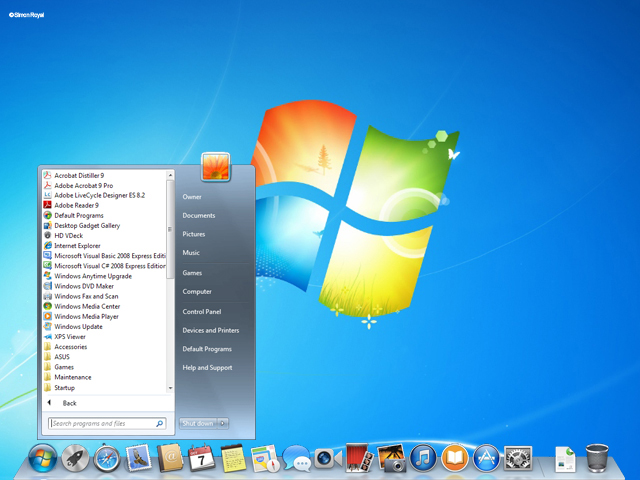The height and width of the screenshot is (480, 640).
Task: Open the Calendar icon showing 7
Action: click(x=202, y=458)
